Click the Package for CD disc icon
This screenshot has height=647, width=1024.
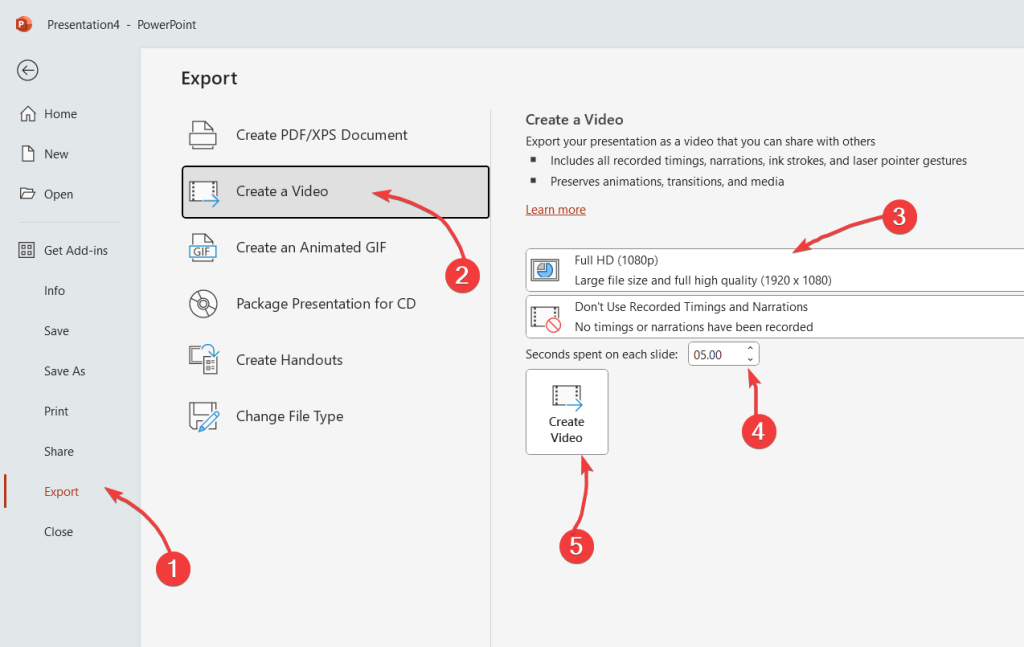(x=203, y=304)
